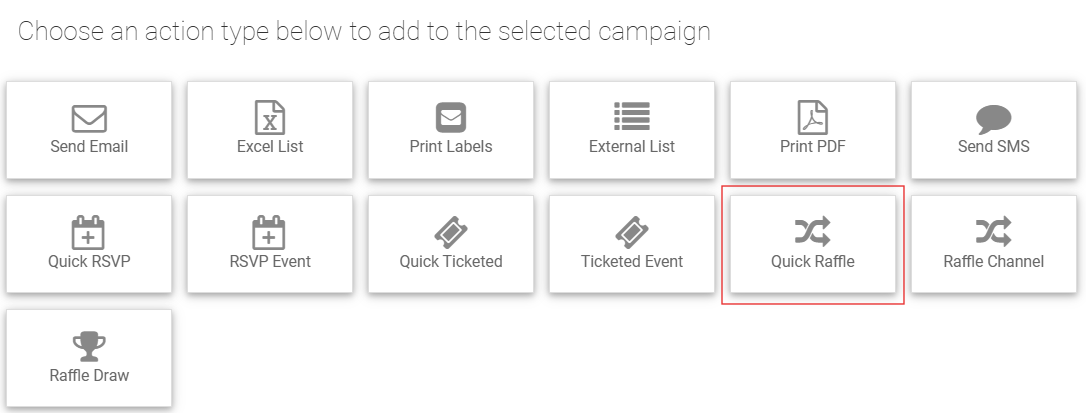The width and height of the screenshot is (1086, 413).
Task: Choose the Print Labels text label
Action: [451, 147]
